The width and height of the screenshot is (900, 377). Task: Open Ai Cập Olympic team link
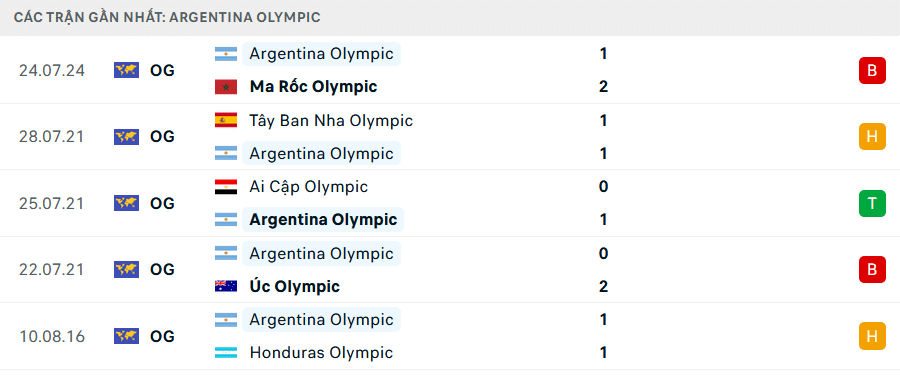[x=309, y=187]
